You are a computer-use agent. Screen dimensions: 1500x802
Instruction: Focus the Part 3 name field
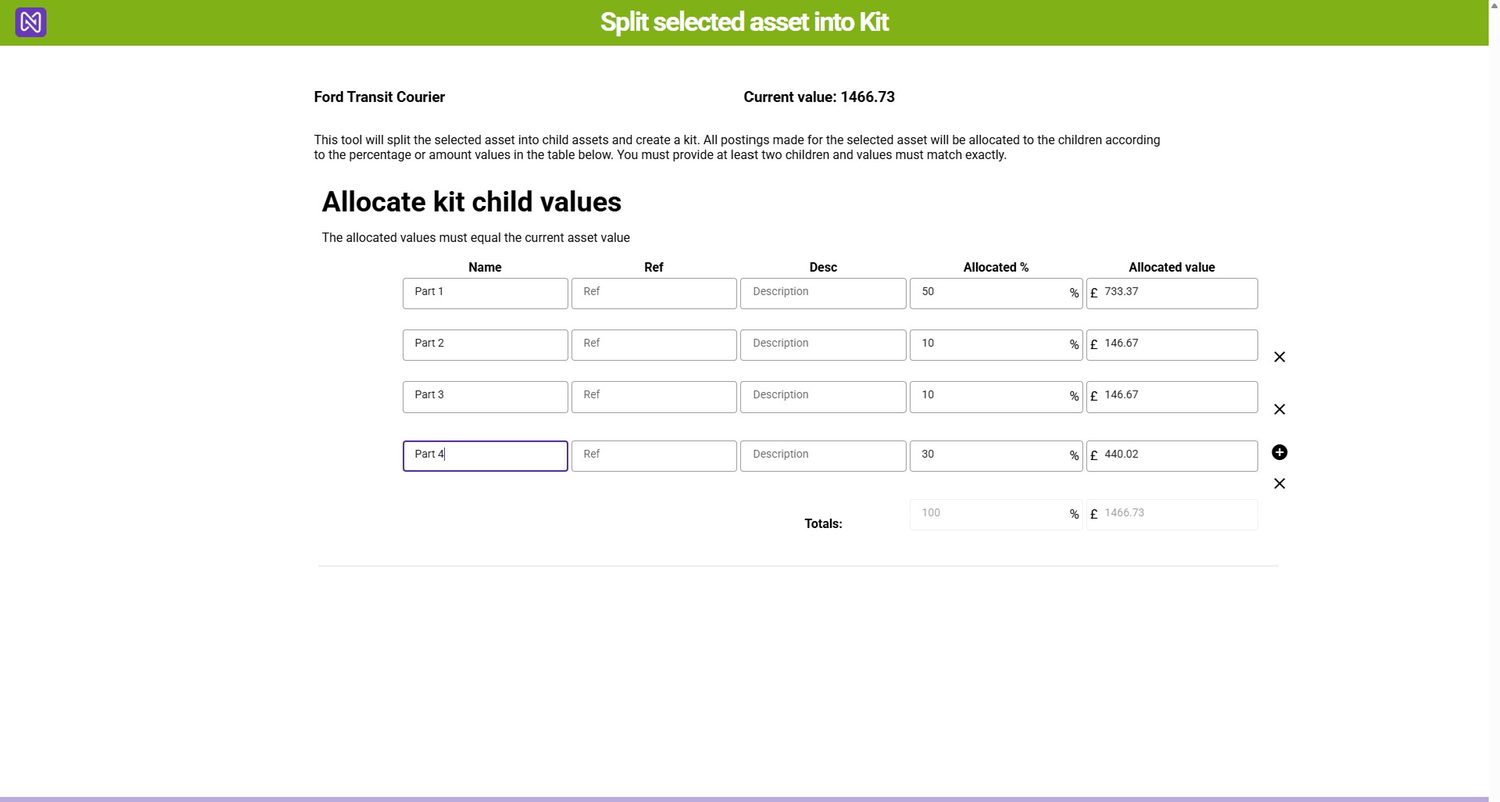coord(485,396)
